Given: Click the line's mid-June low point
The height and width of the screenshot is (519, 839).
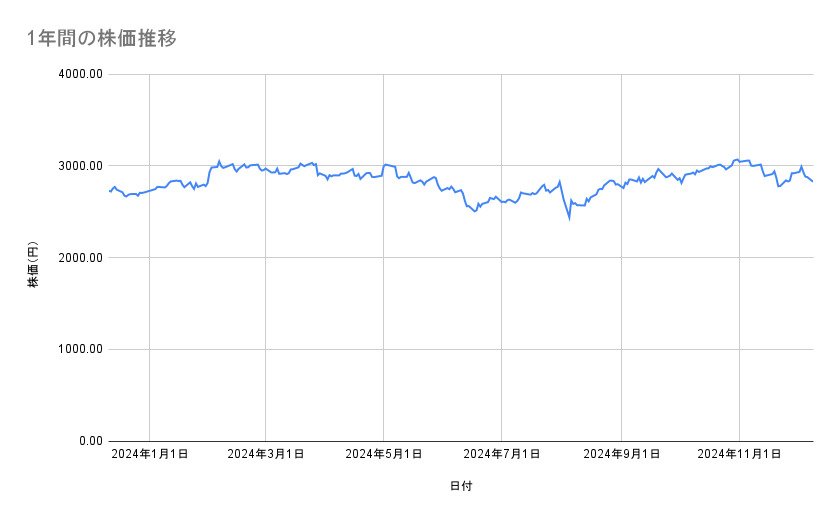Looking at the screenshot, I should click(x=475, y=212).
